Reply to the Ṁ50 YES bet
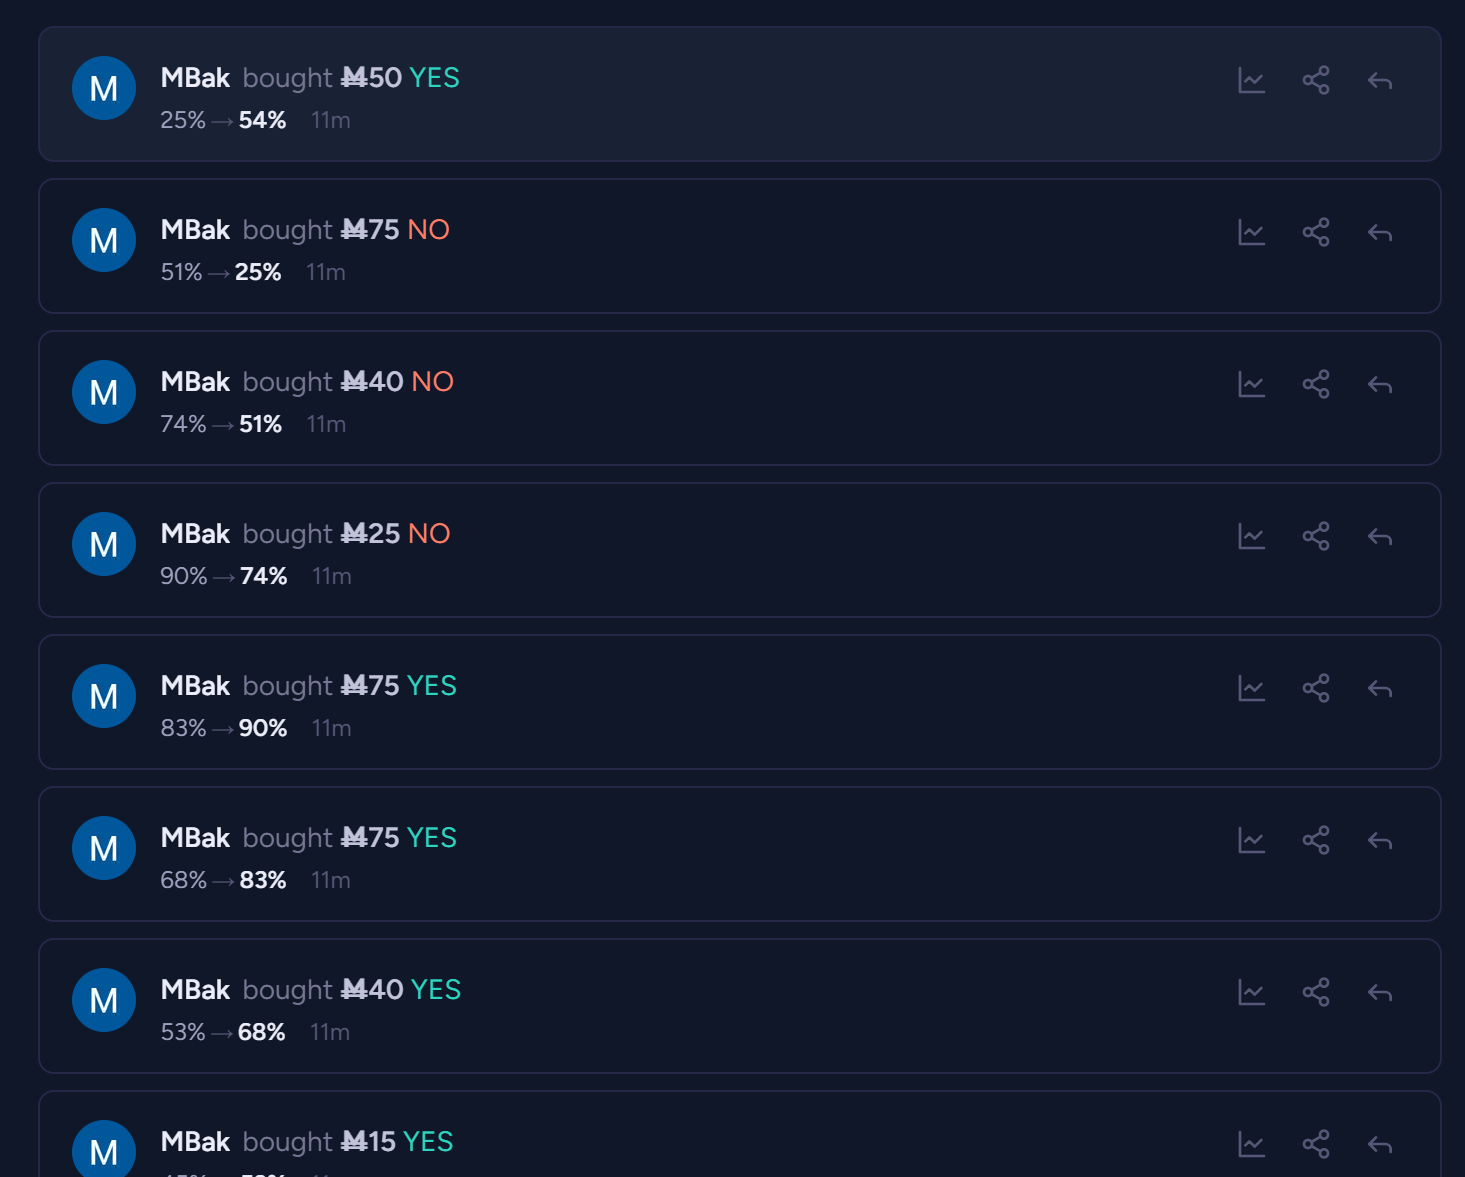 tap(1380, 81)
